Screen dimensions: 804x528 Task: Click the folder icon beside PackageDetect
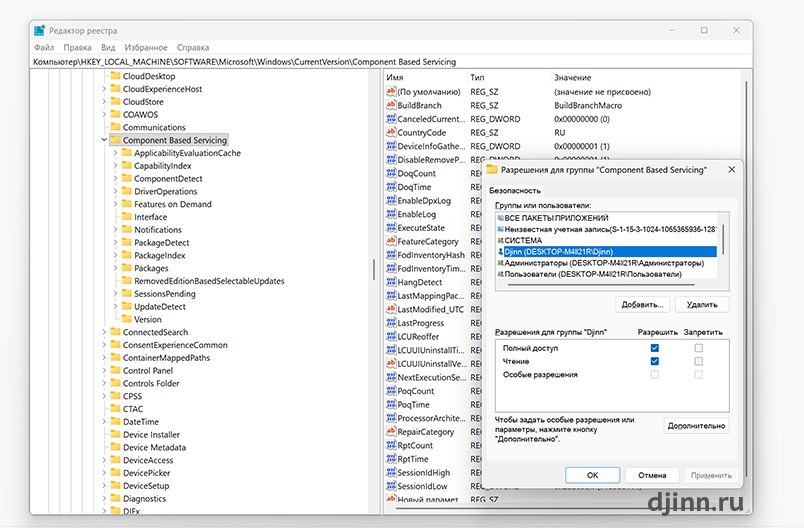point(127,242)
